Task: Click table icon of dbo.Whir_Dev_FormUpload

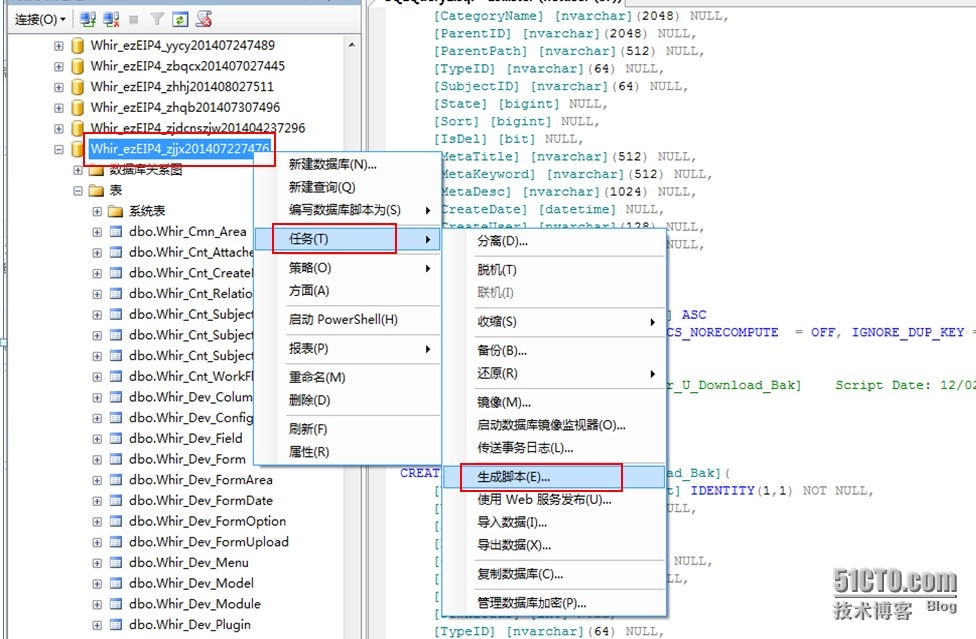Action: [115, 542]
